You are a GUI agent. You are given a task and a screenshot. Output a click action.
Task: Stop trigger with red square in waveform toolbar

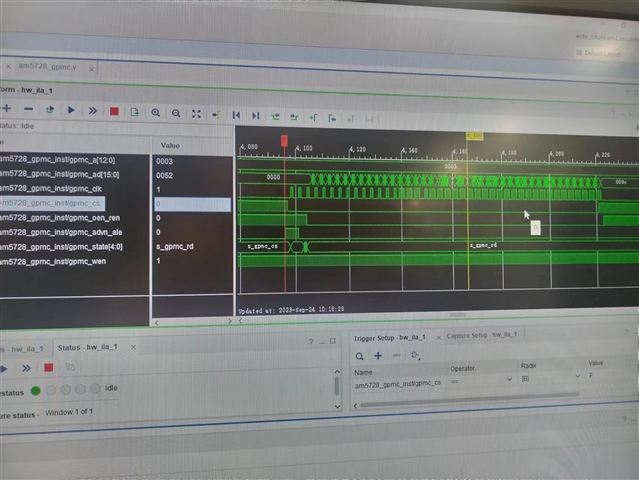coord(114,111)
